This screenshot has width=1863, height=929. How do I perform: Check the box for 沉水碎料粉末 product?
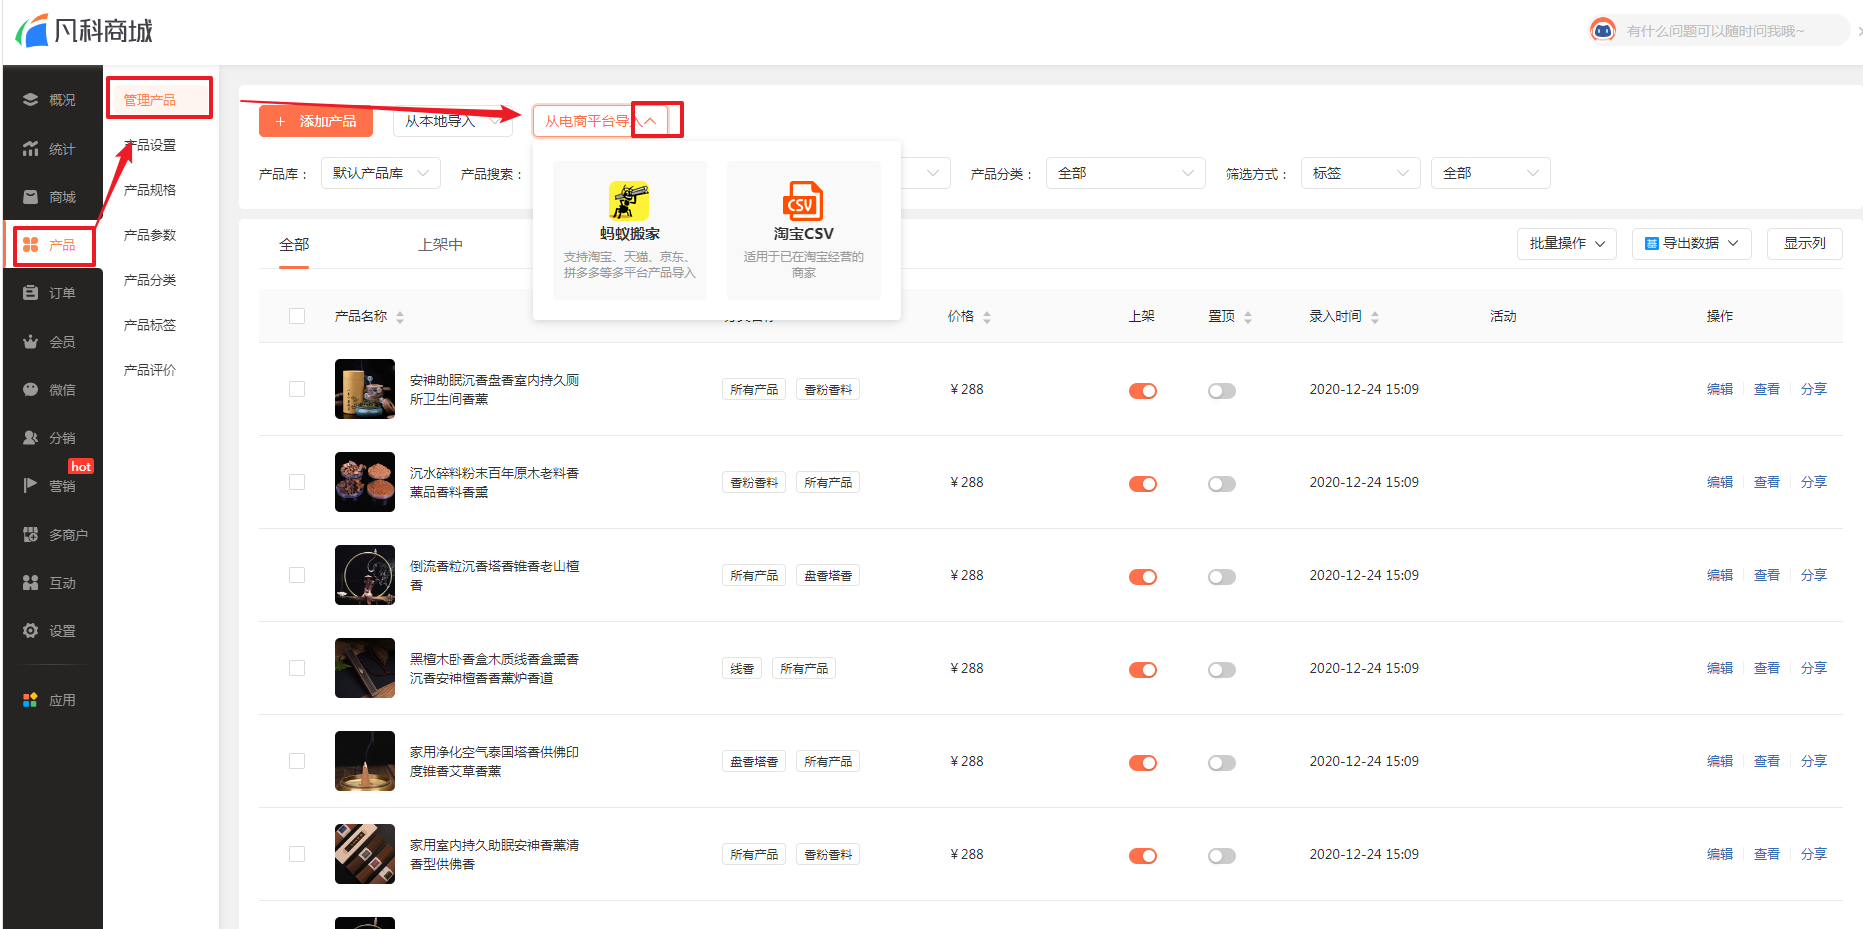tap(297, 482)
